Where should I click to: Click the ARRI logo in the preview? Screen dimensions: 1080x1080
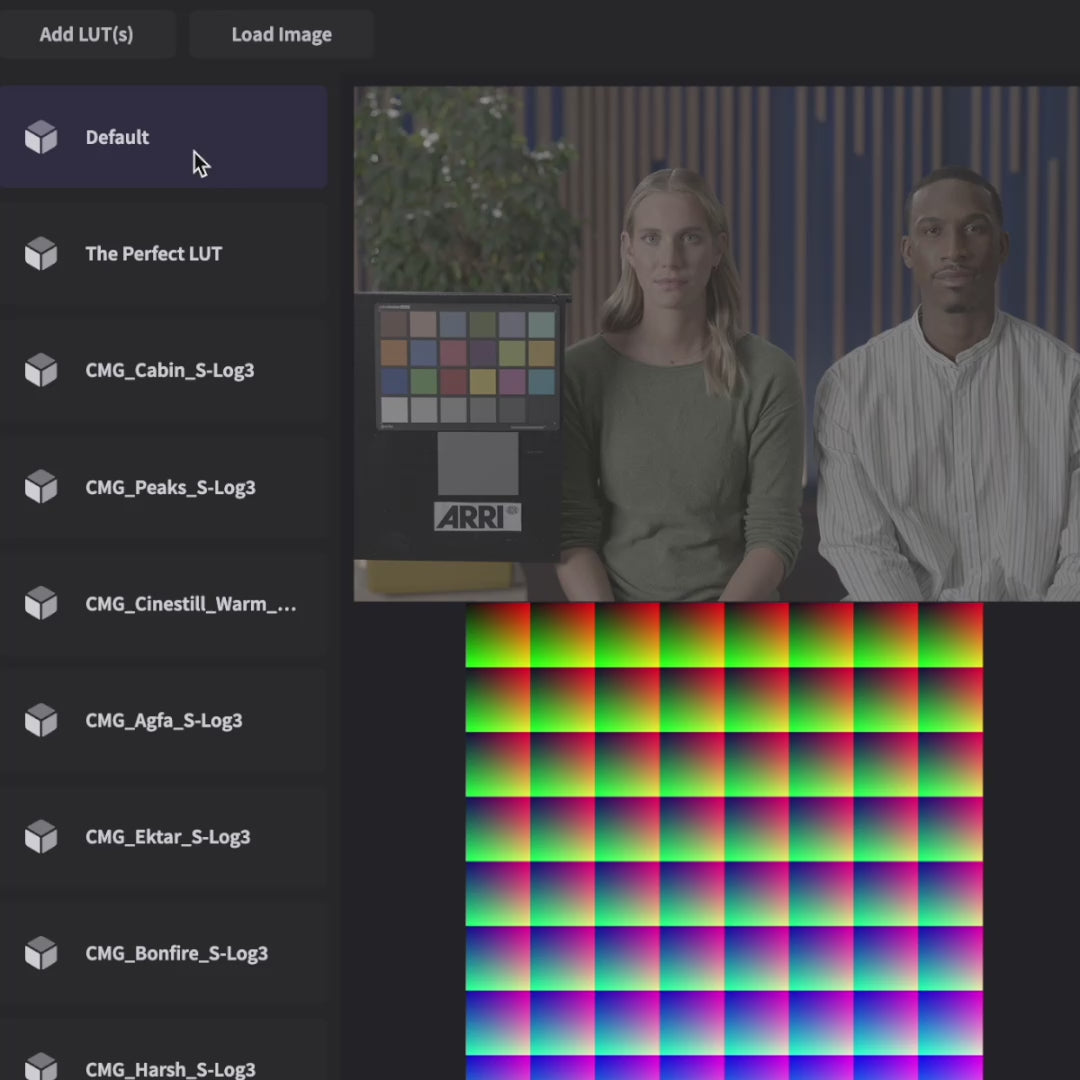click(x=477, y=516)
